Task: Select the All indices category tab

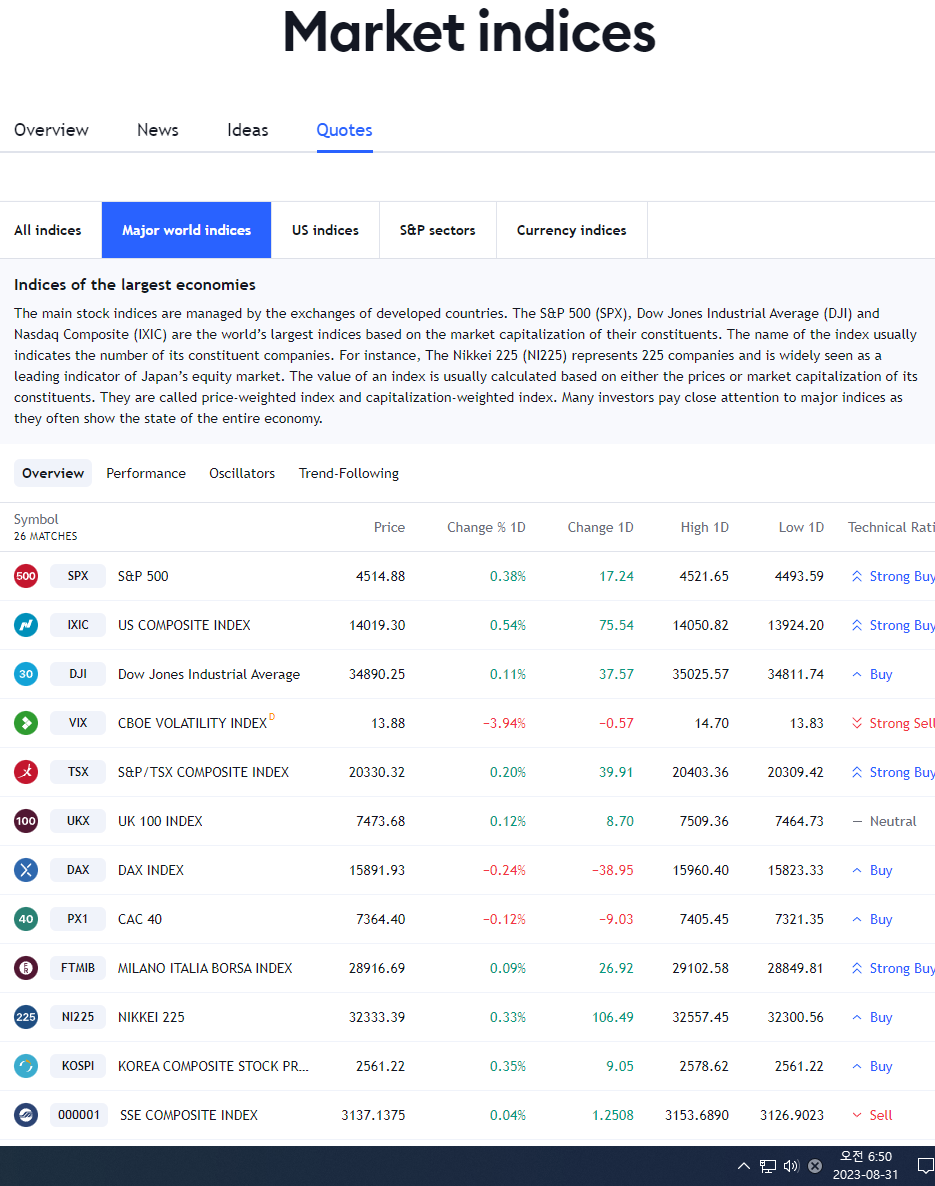Action: (48, 230)
